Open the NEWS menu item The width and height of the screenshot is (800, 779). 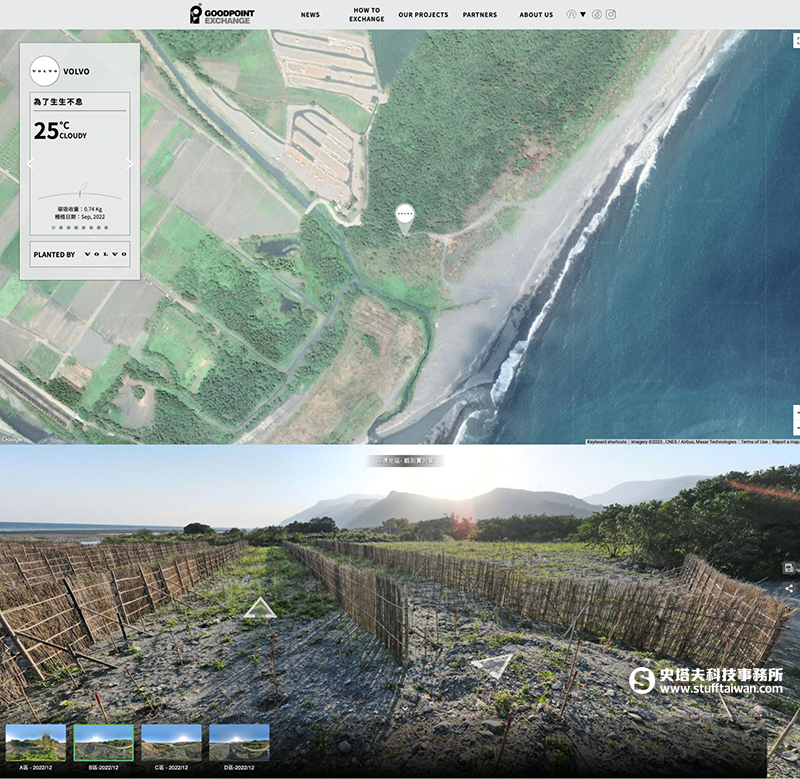[x=310, y=15]
